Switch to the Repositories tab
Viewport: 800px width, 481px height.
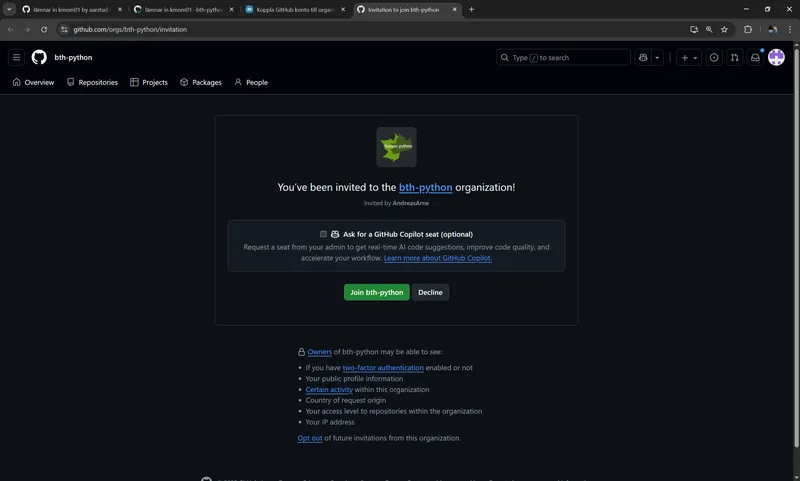coord(92,82)
